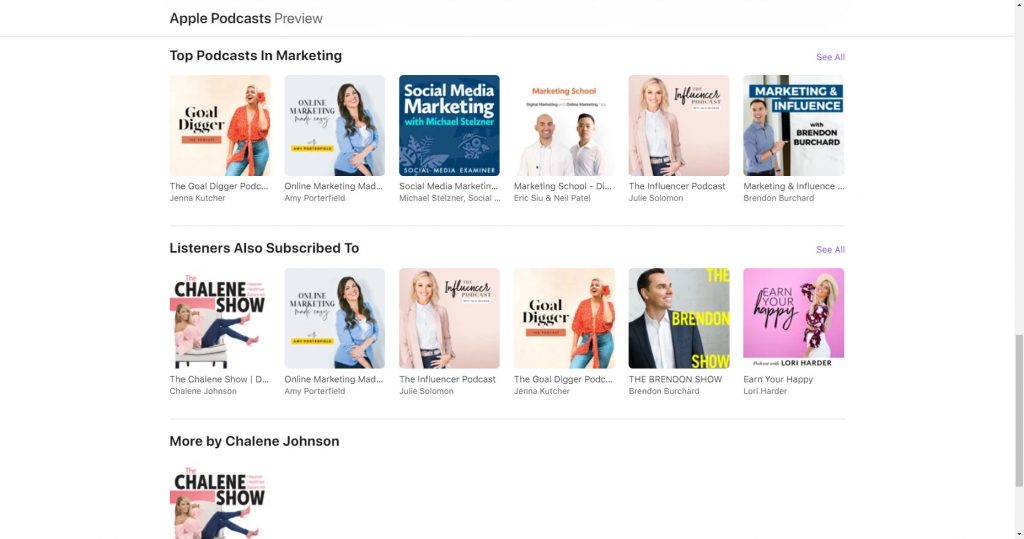This screenshot has height=539, width=1024.
Task: Click author 'Amy Porterfield' in Top Podcasts
Action: click(x=315, y=198)
